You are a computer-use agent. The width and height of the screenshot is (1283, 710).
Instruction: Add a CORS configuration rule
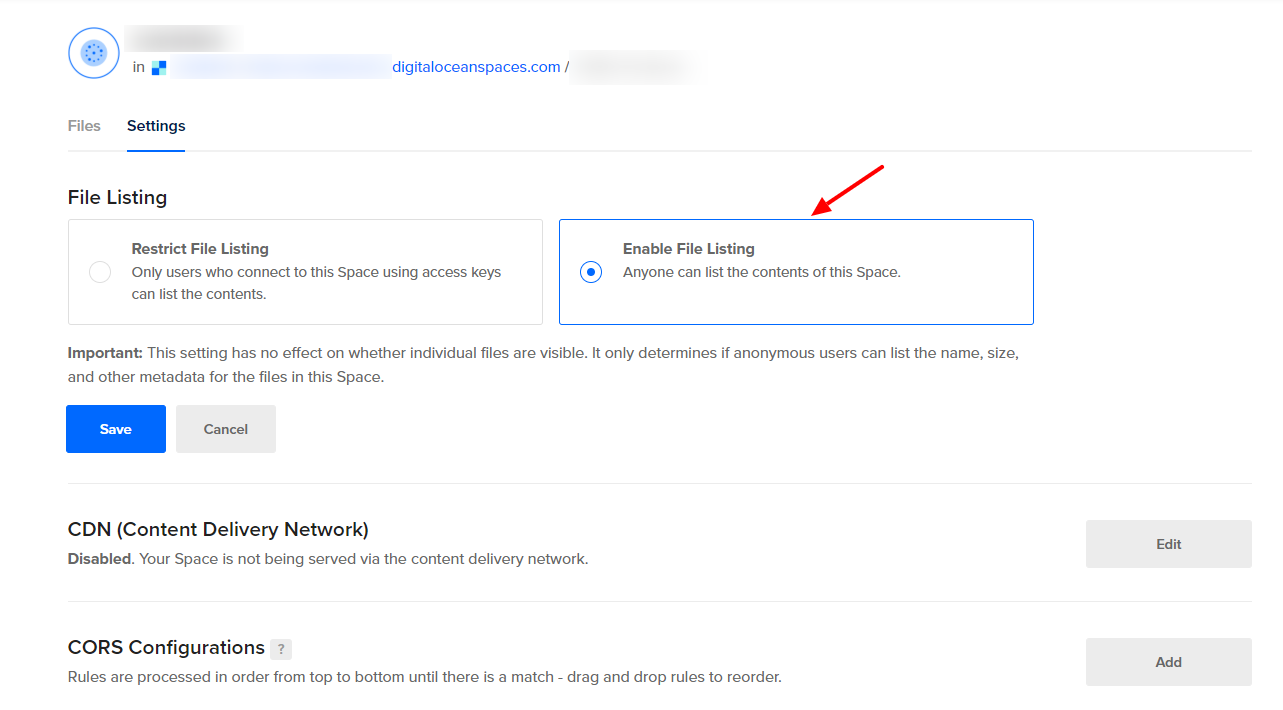point(1168,662)
